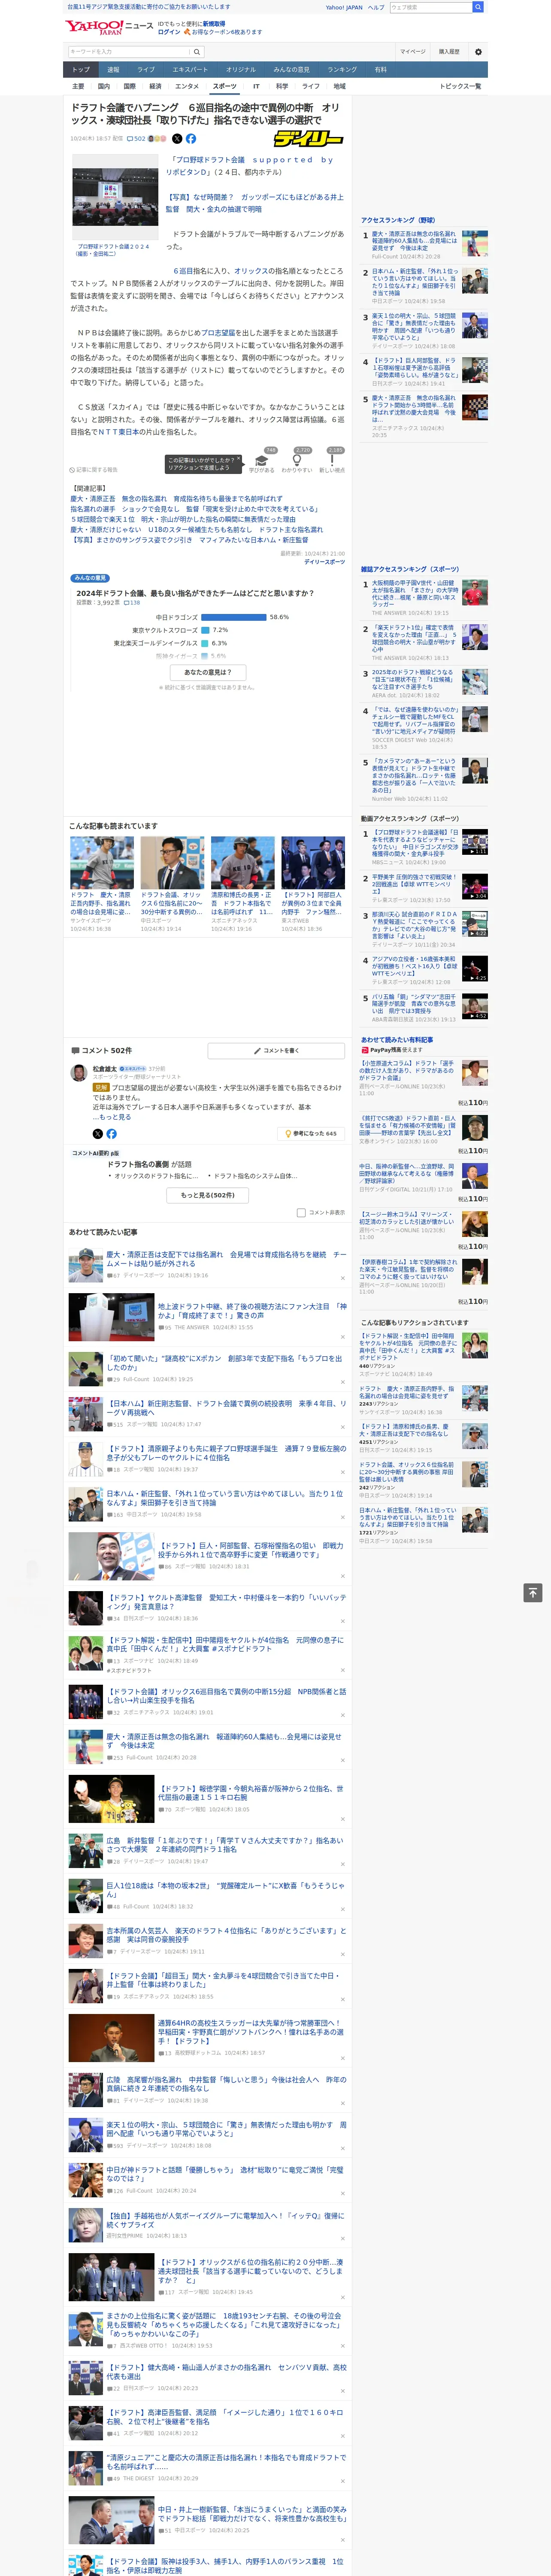Screen dimensions: 551x2576
Task: Open the 科学 category
Action: 282,86
